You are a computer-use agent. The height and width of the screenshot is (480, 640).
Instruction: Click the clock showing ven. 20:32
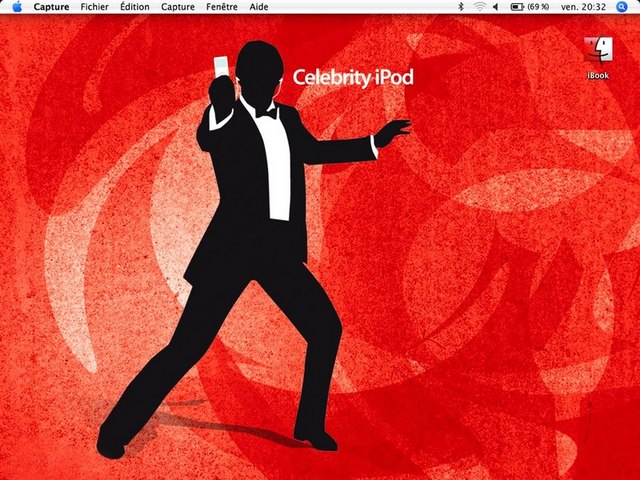[583, 7]
